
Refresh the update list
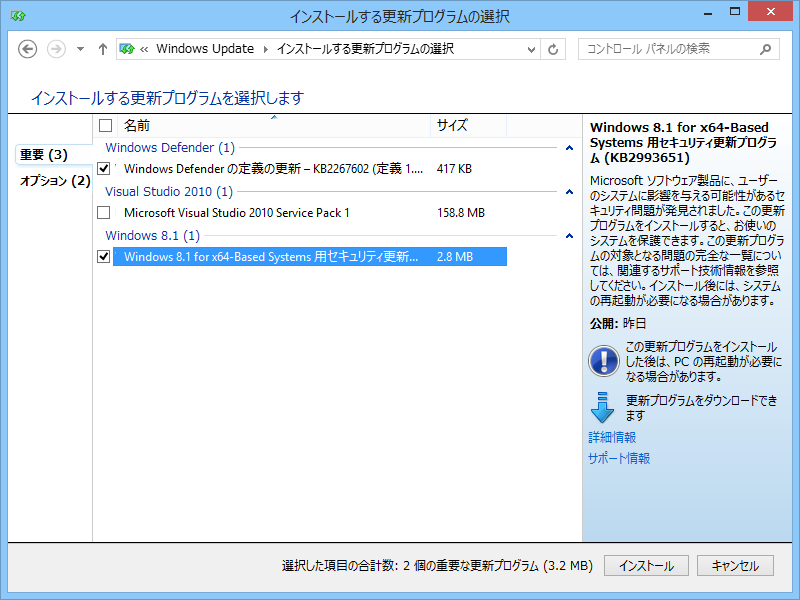tap(553, 48)
